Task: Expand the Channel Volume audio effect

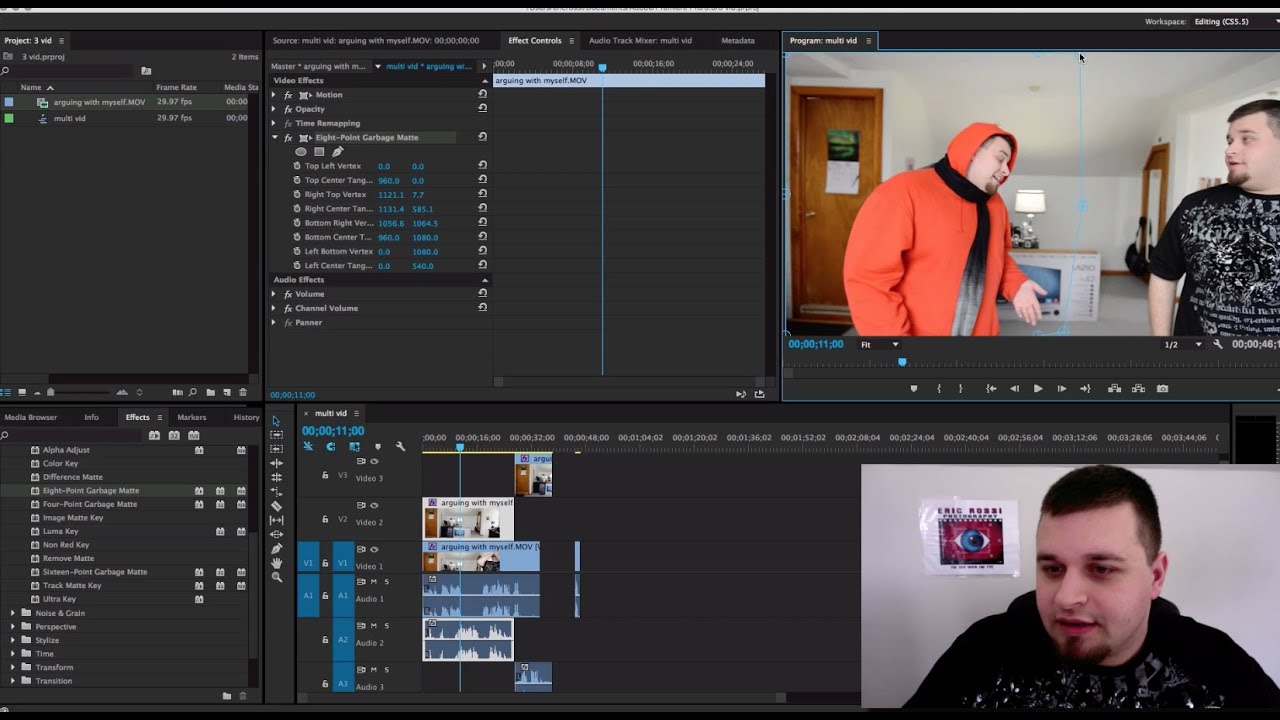Action: tap(274, 308)
